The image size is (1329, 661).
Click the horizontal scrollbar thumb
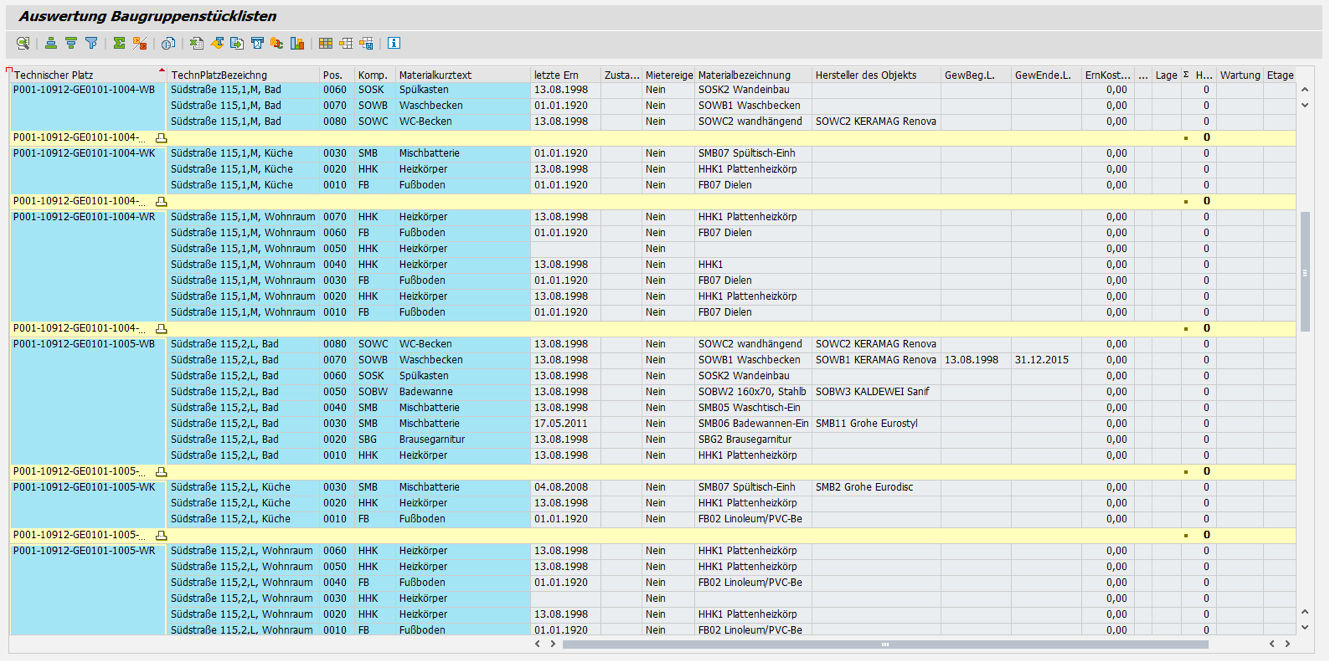click(x=884, y=644)
